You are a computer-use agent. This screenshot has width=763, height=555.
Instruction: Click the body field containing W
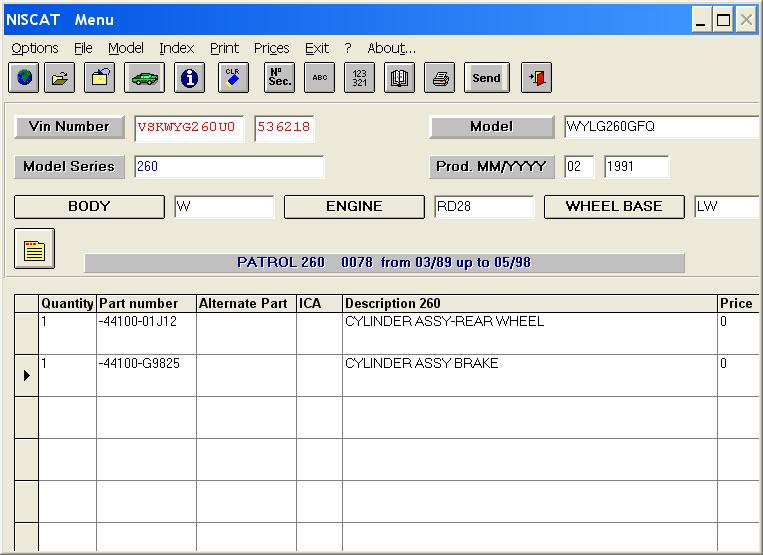click(224, 207)
